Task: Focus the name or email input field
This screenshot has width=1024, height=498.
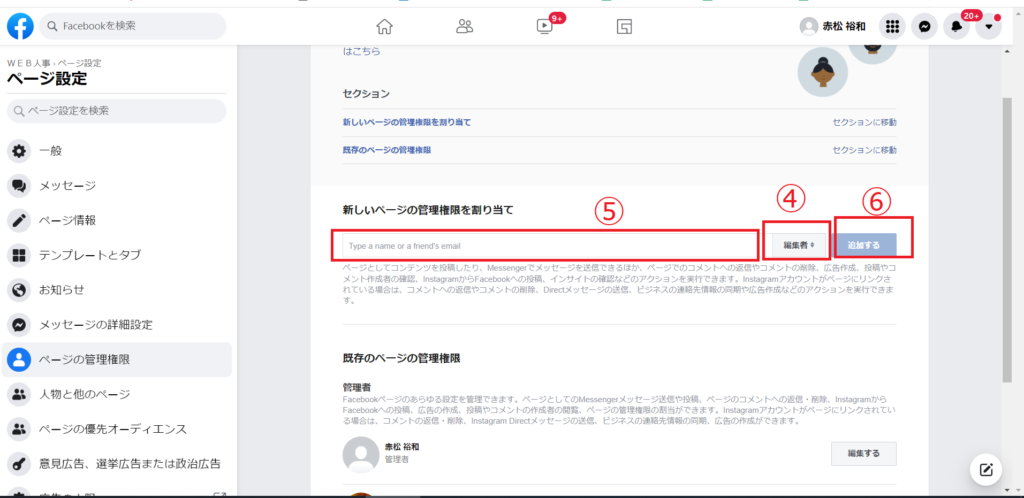Action: (x=548, y=245)
